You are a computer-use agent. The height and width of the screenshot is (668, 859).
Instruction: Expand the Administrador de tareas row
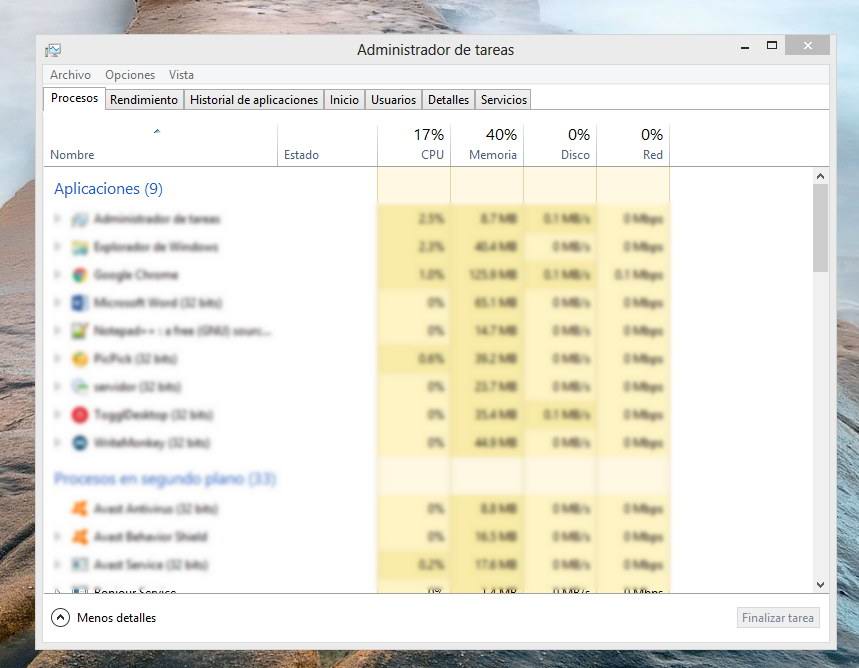click(x=57, y=219)
